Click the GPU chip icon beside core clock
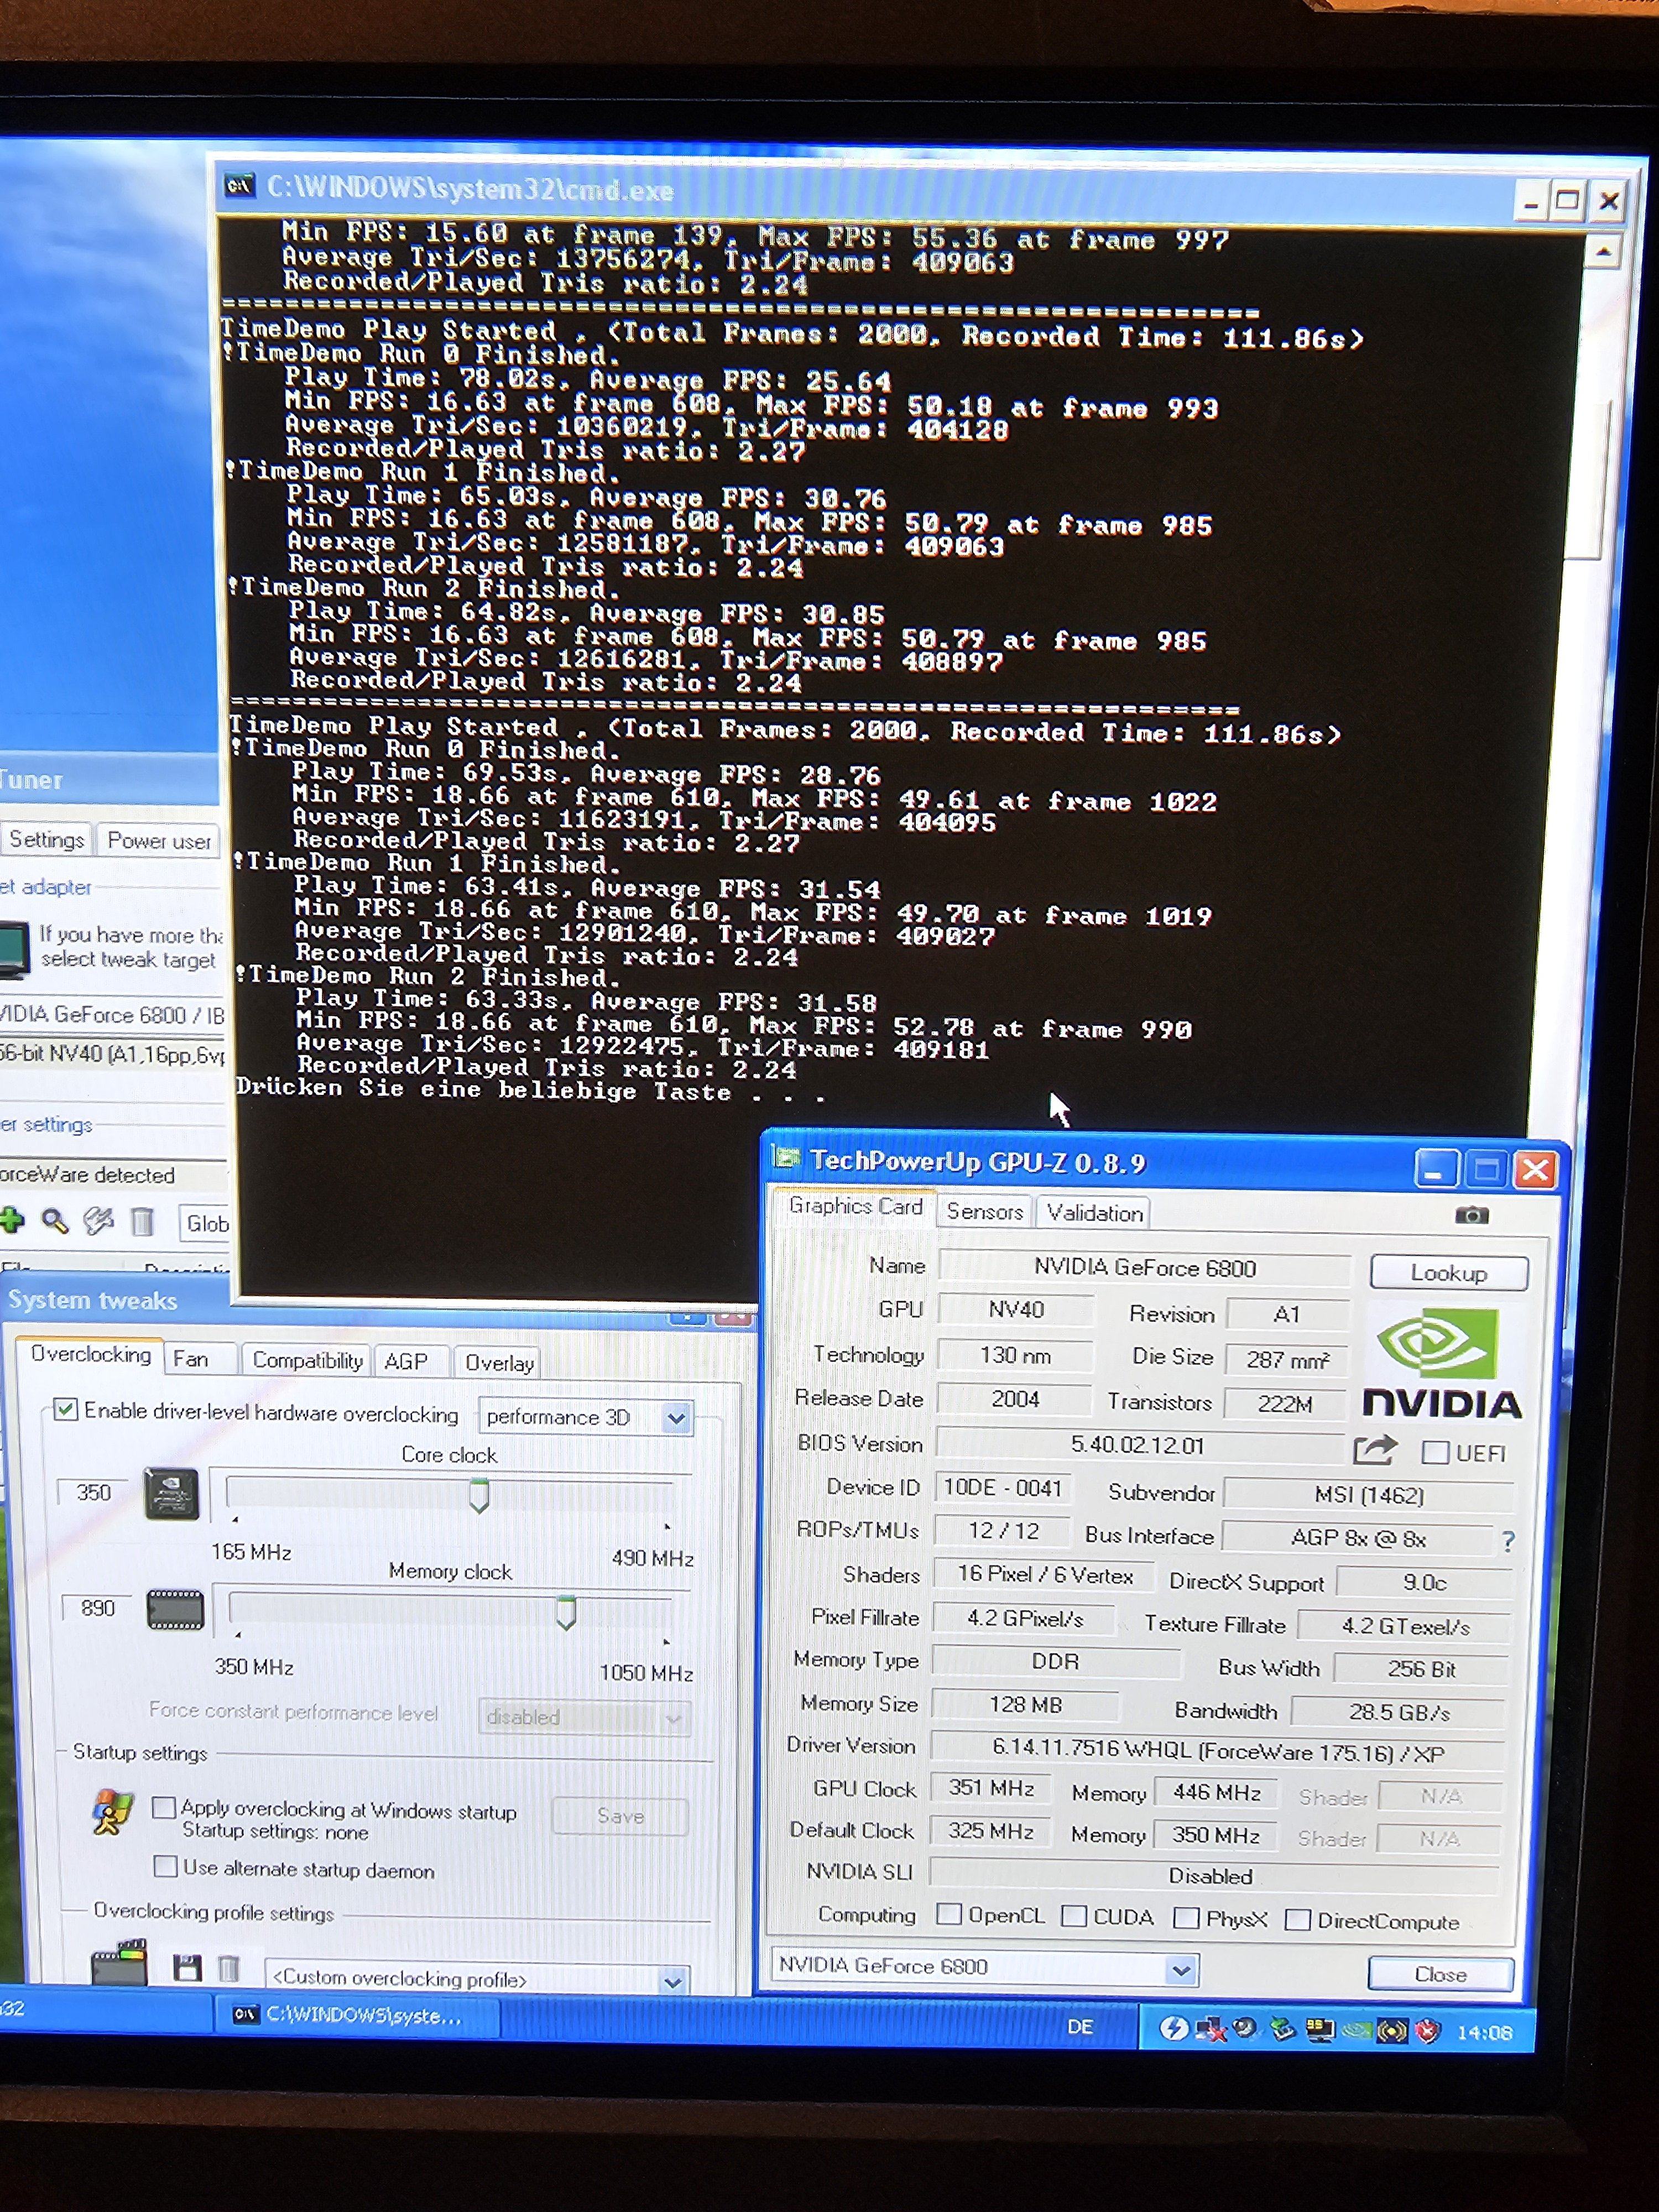This screenshot has height=2212, width=1659. (171, 1494)
